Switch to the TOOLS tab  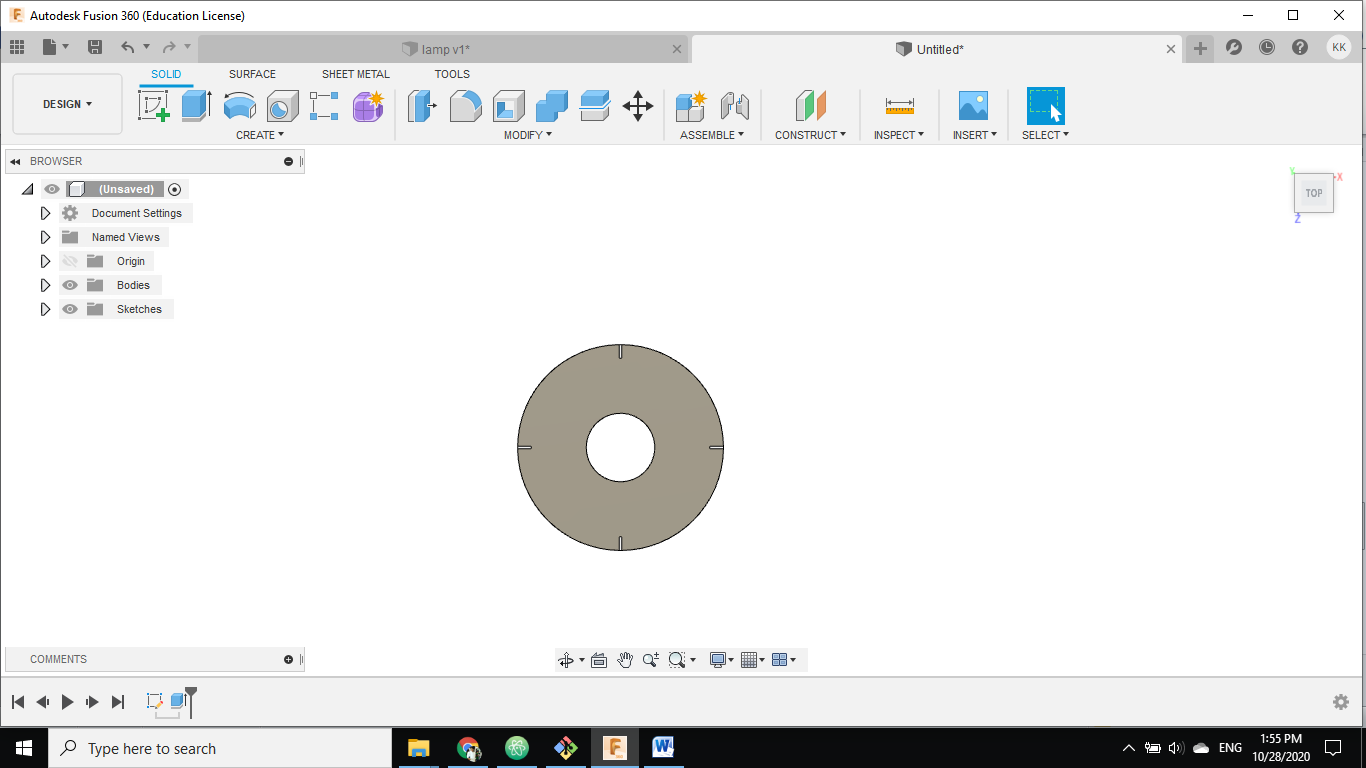click(452, 74)
